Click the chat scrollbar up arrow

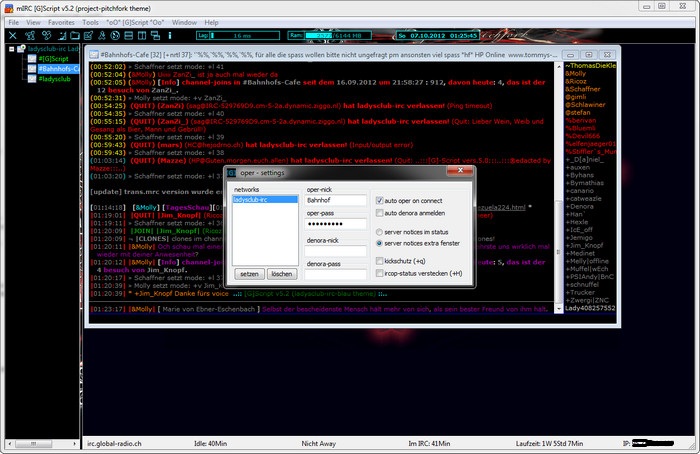tap(558, 66)
